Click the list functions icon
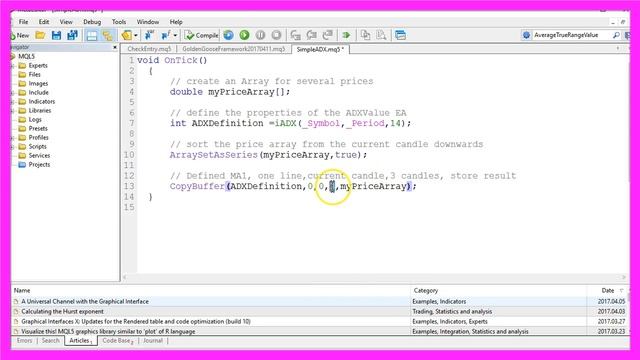This screenshot has height=360, width=640. (x=166, y=36)
